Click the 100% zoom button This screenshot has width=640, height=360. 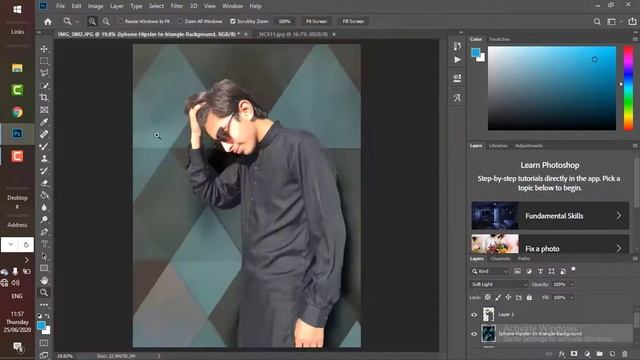click(284, 21)
